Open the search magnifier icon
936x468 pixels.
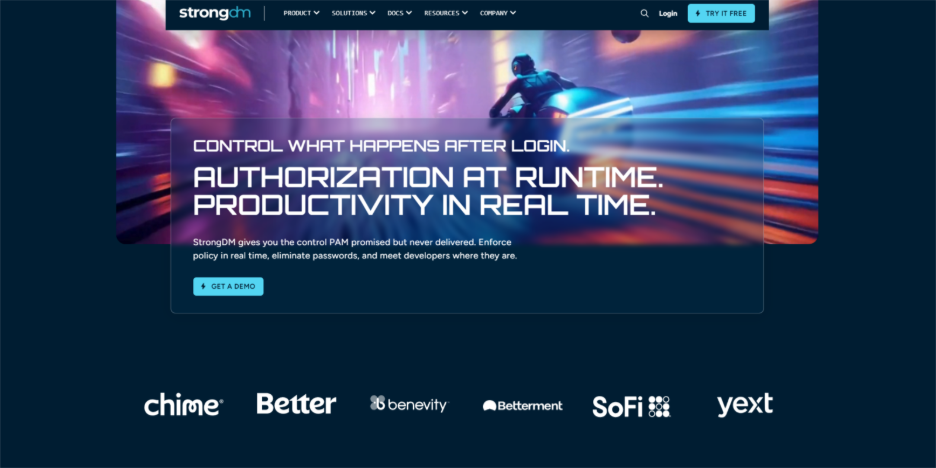[644, 13]
